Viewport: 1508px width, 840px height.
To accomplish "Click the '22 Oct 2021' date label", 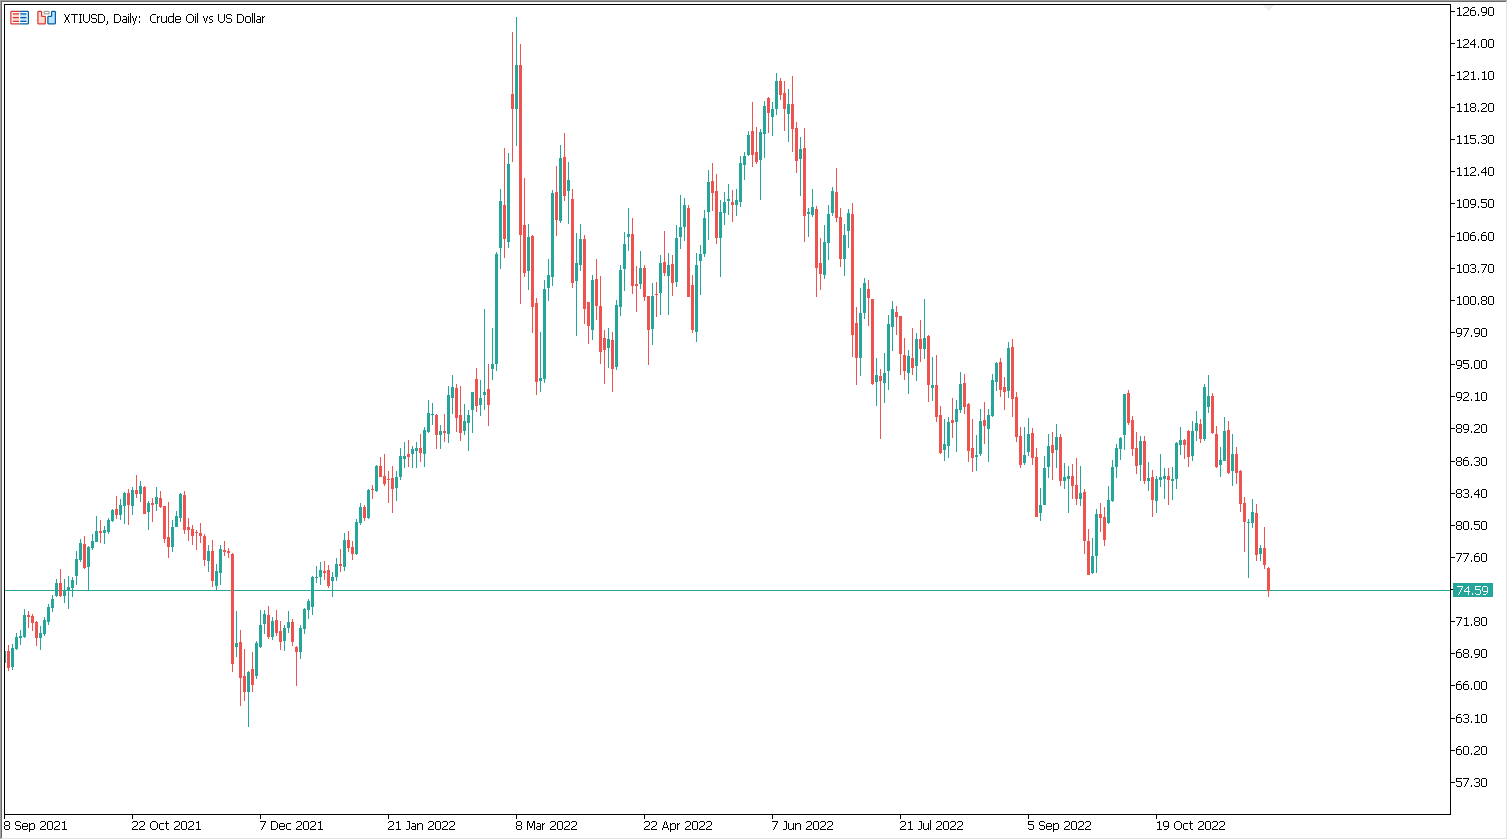I will pos(166,826).
